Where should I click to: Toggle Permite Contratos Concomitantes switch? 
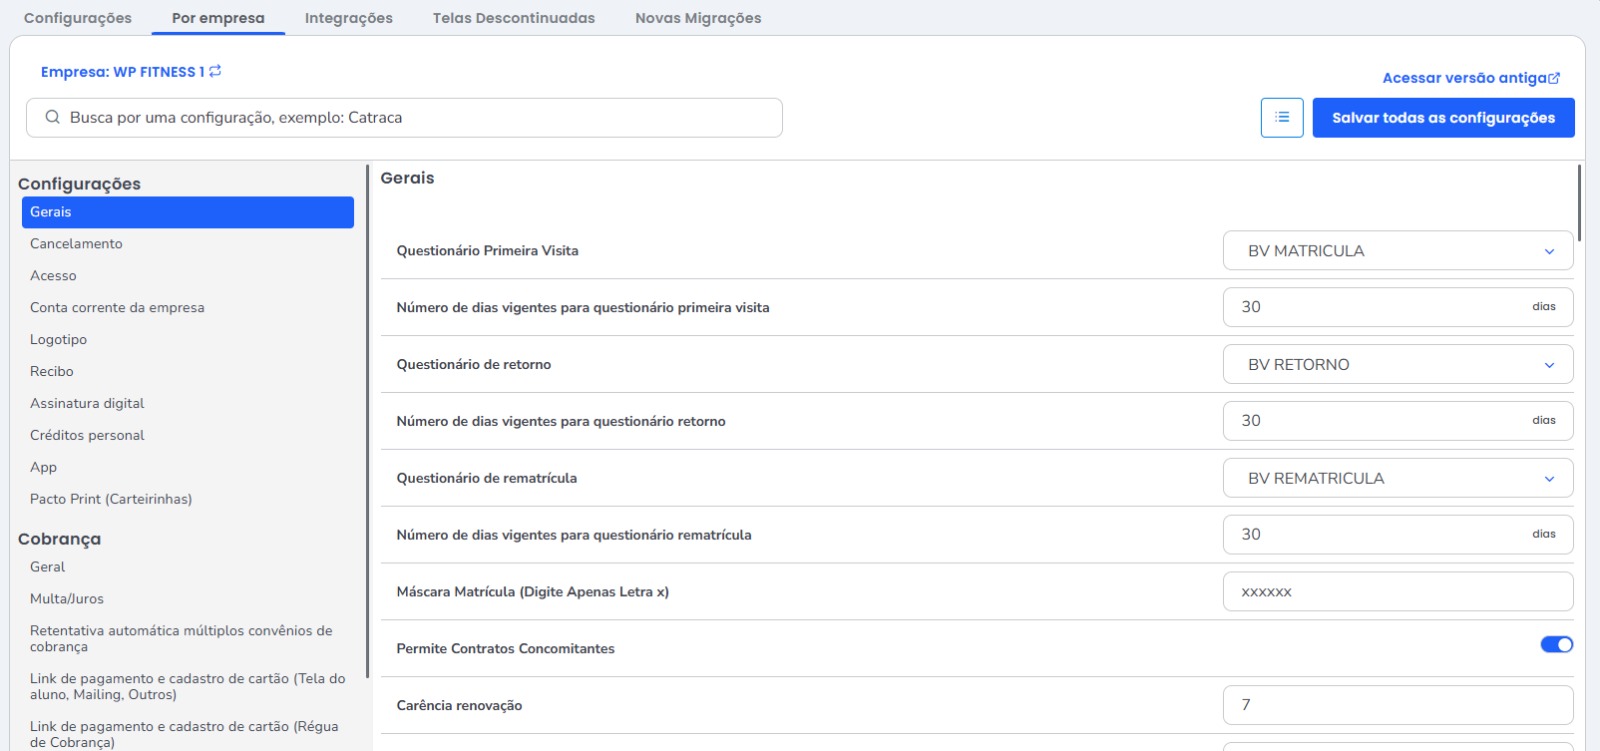click(x=1556, y=645)
